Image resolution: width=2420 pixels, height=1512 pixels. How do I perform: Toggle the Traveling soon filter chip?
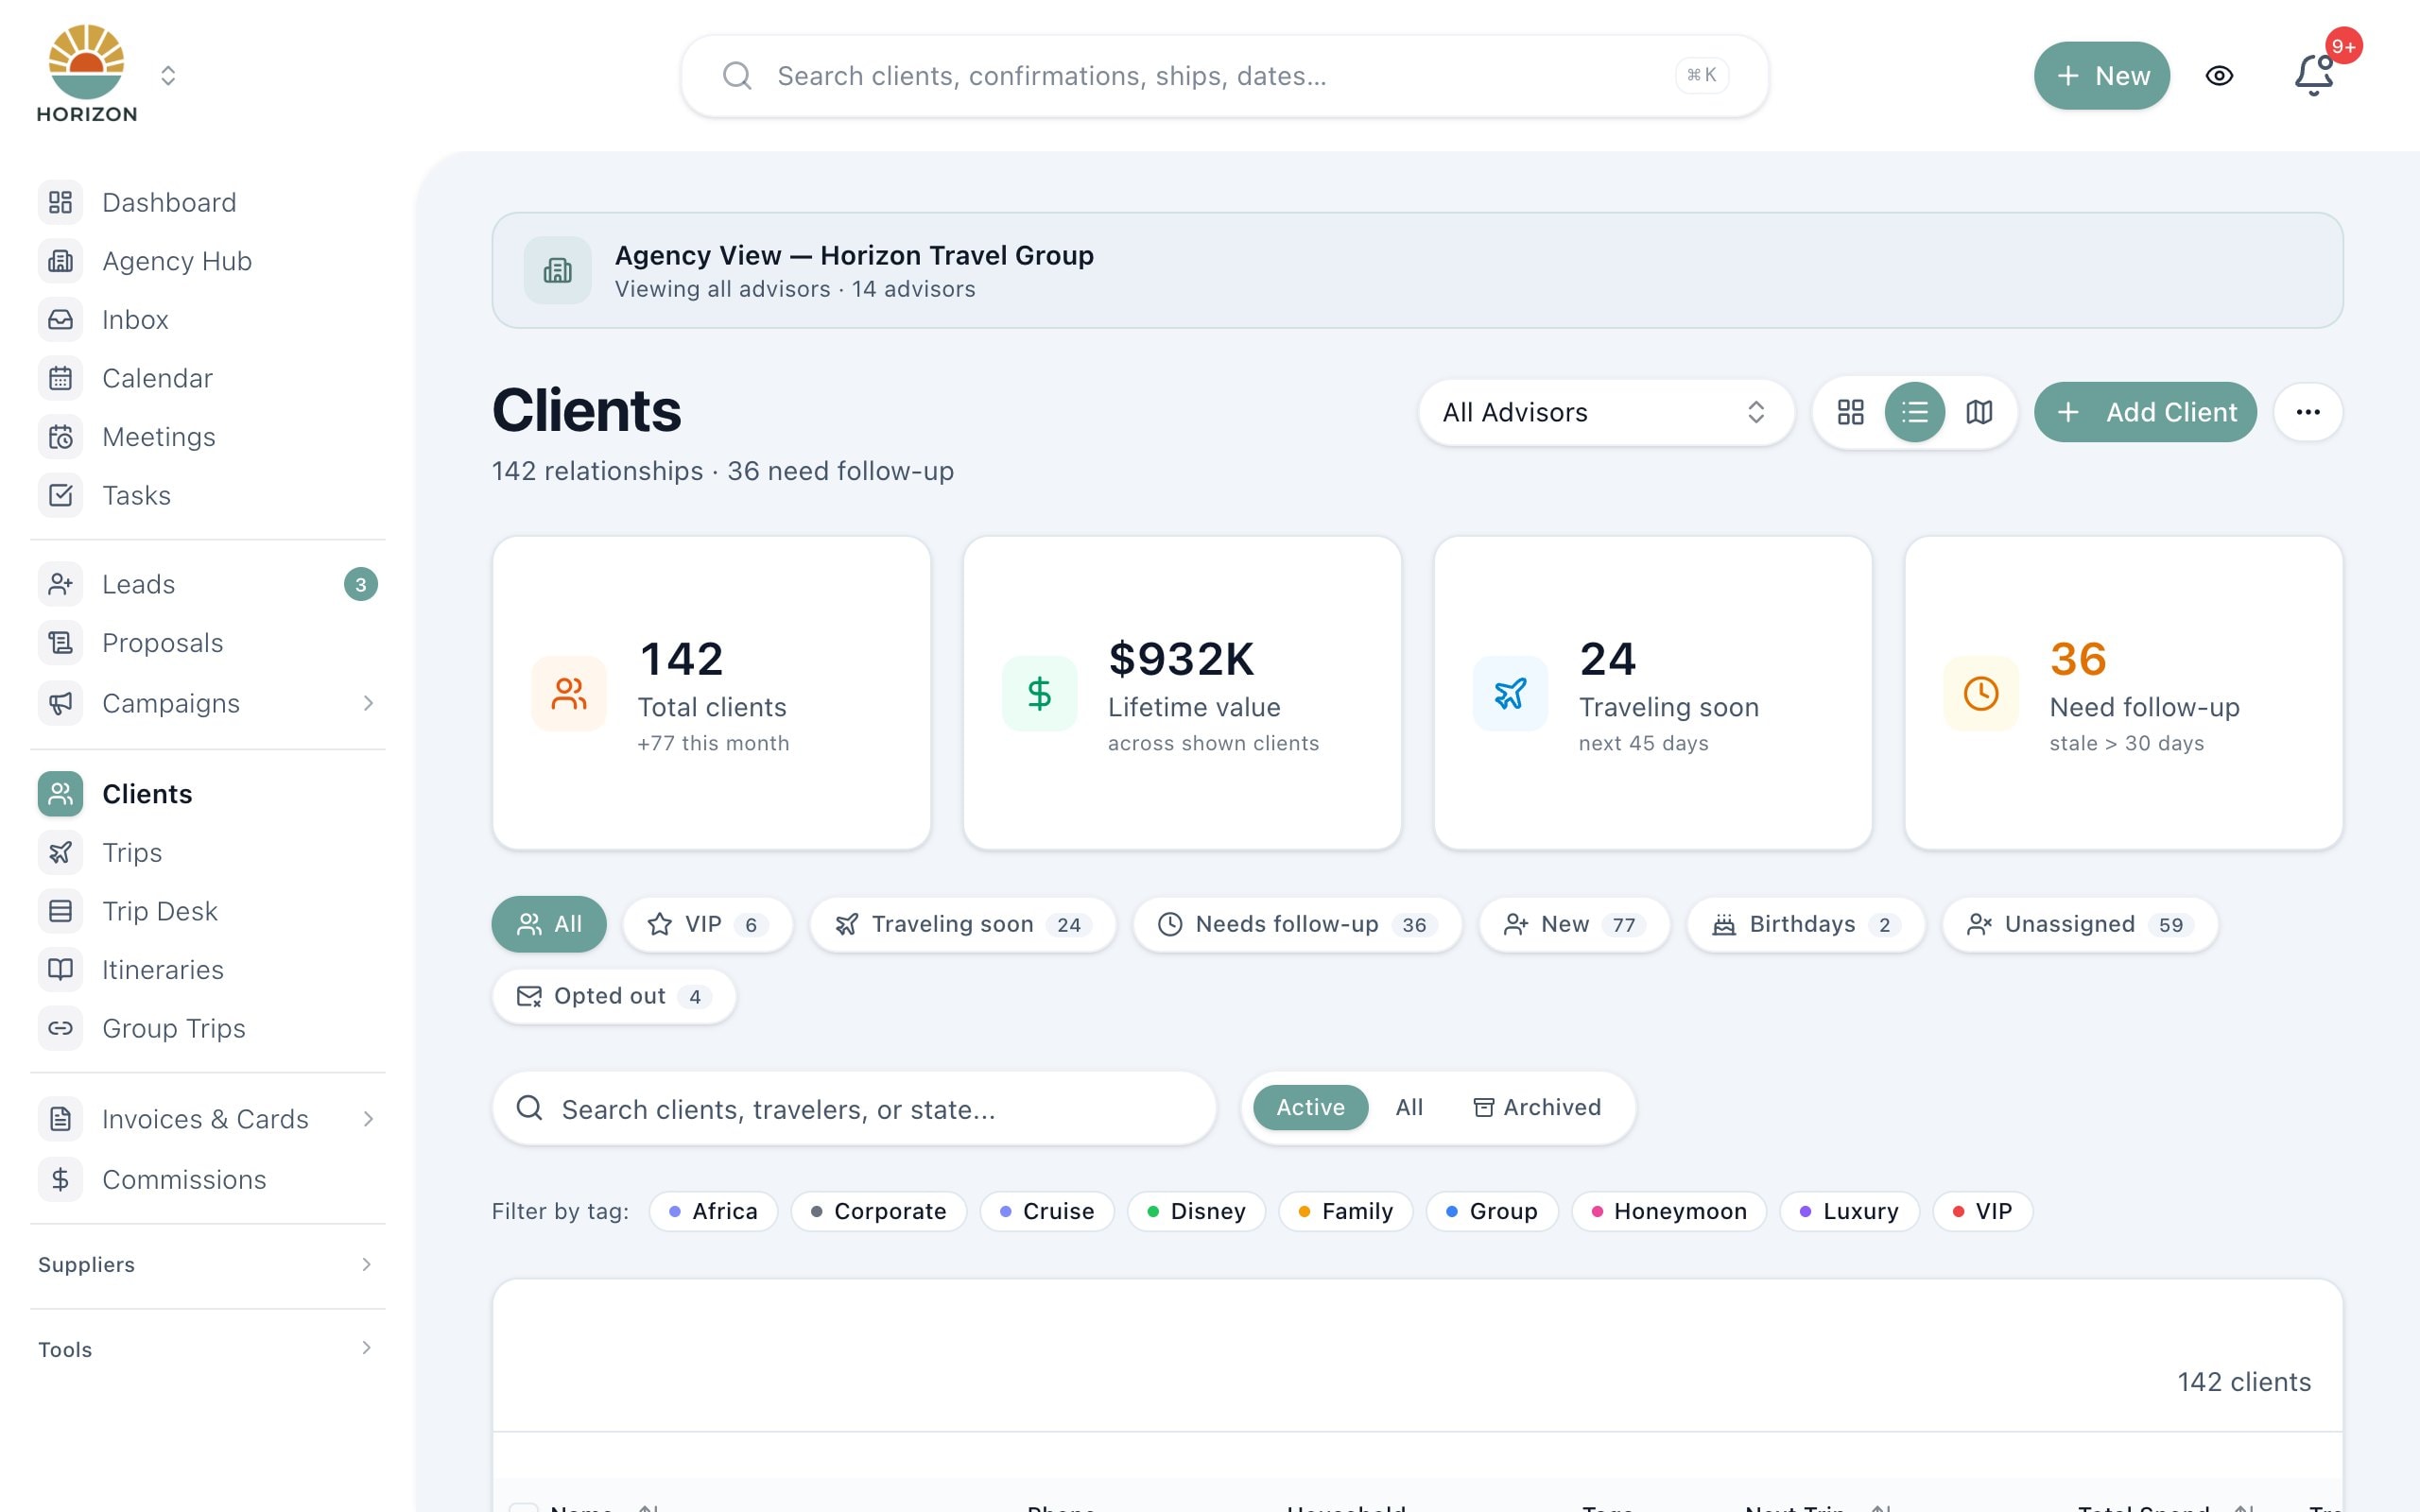pos(962,924)
